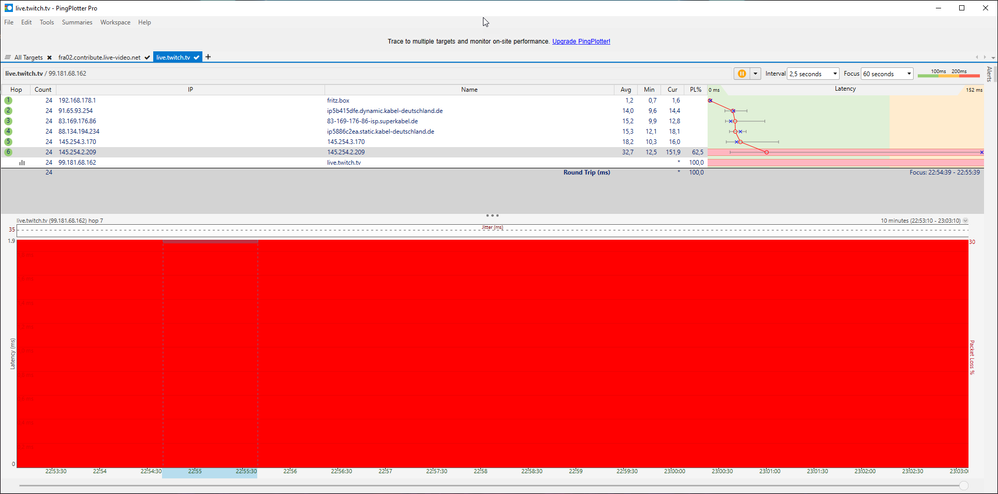
Task: Click the hostname fritz.box
Action: tap(338, 101)
